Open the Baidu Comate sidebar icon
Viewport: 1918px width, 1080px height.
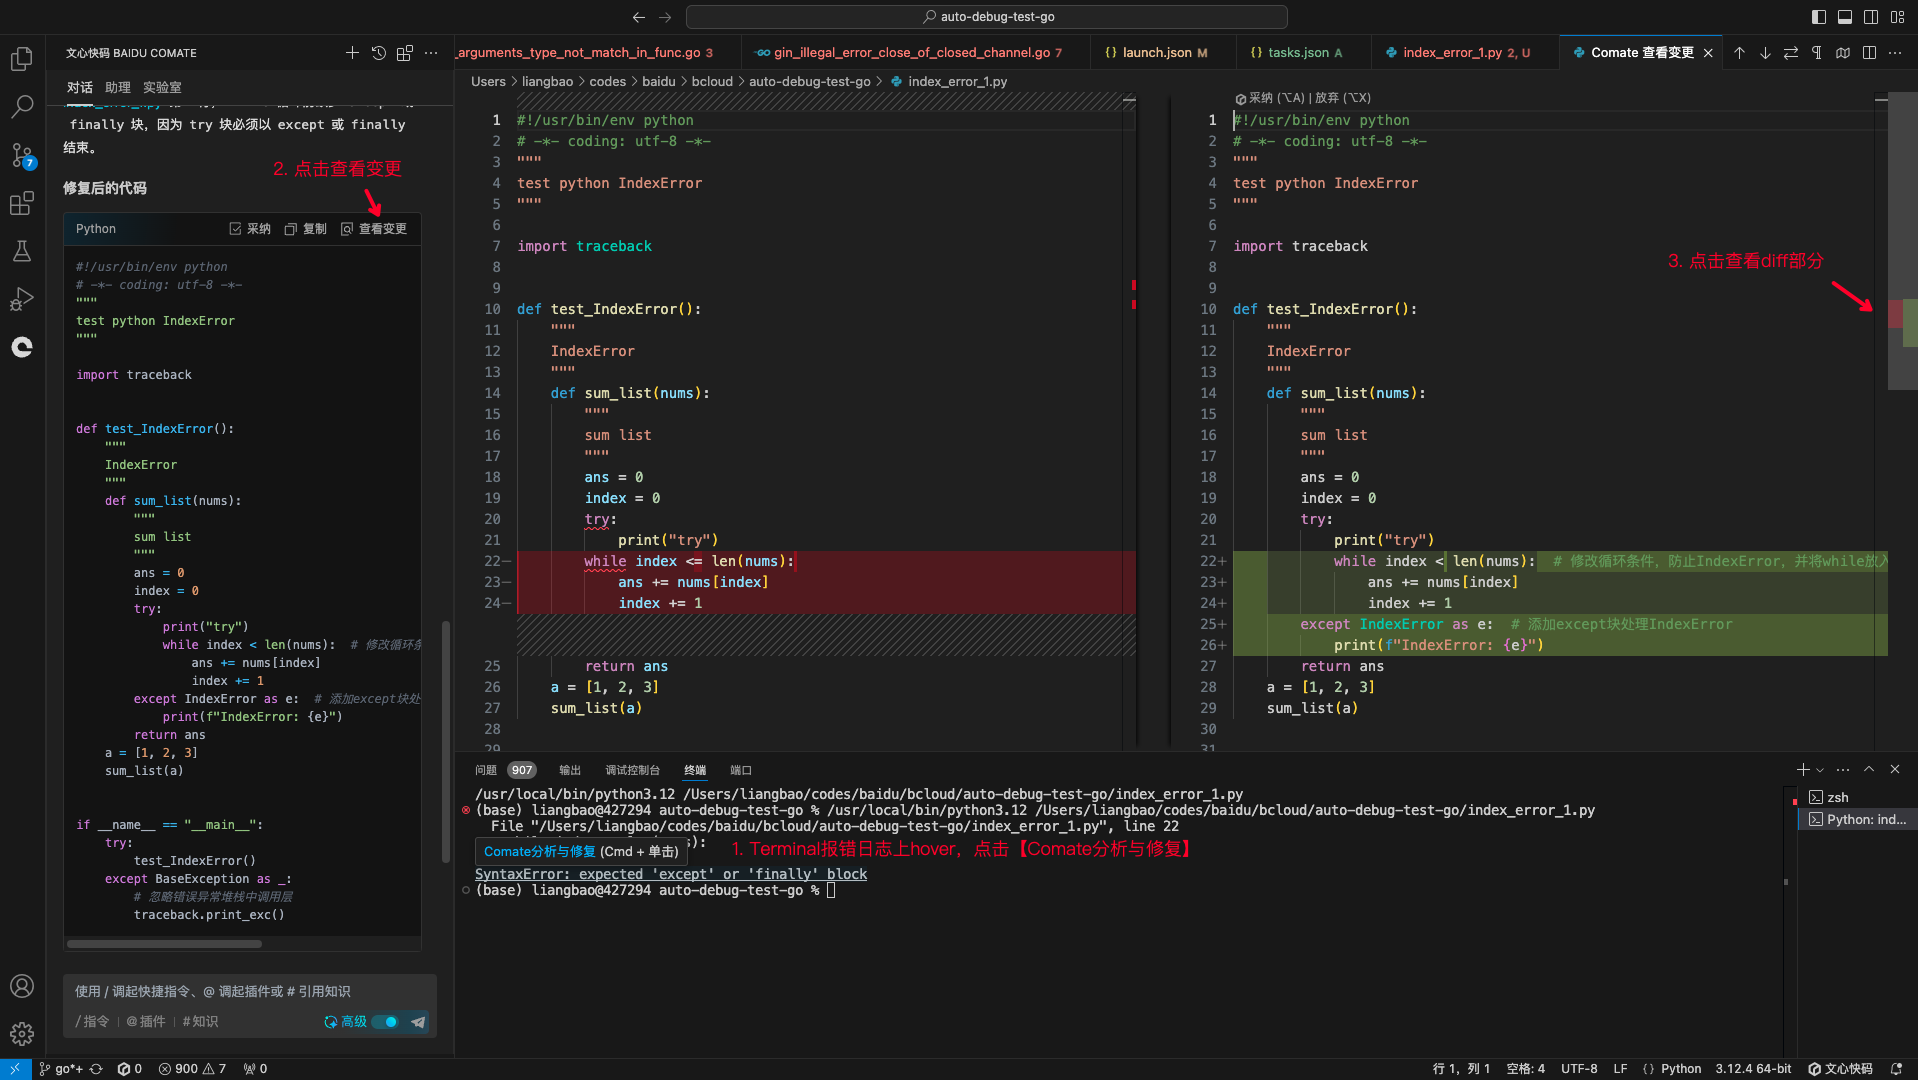point(22,347)
